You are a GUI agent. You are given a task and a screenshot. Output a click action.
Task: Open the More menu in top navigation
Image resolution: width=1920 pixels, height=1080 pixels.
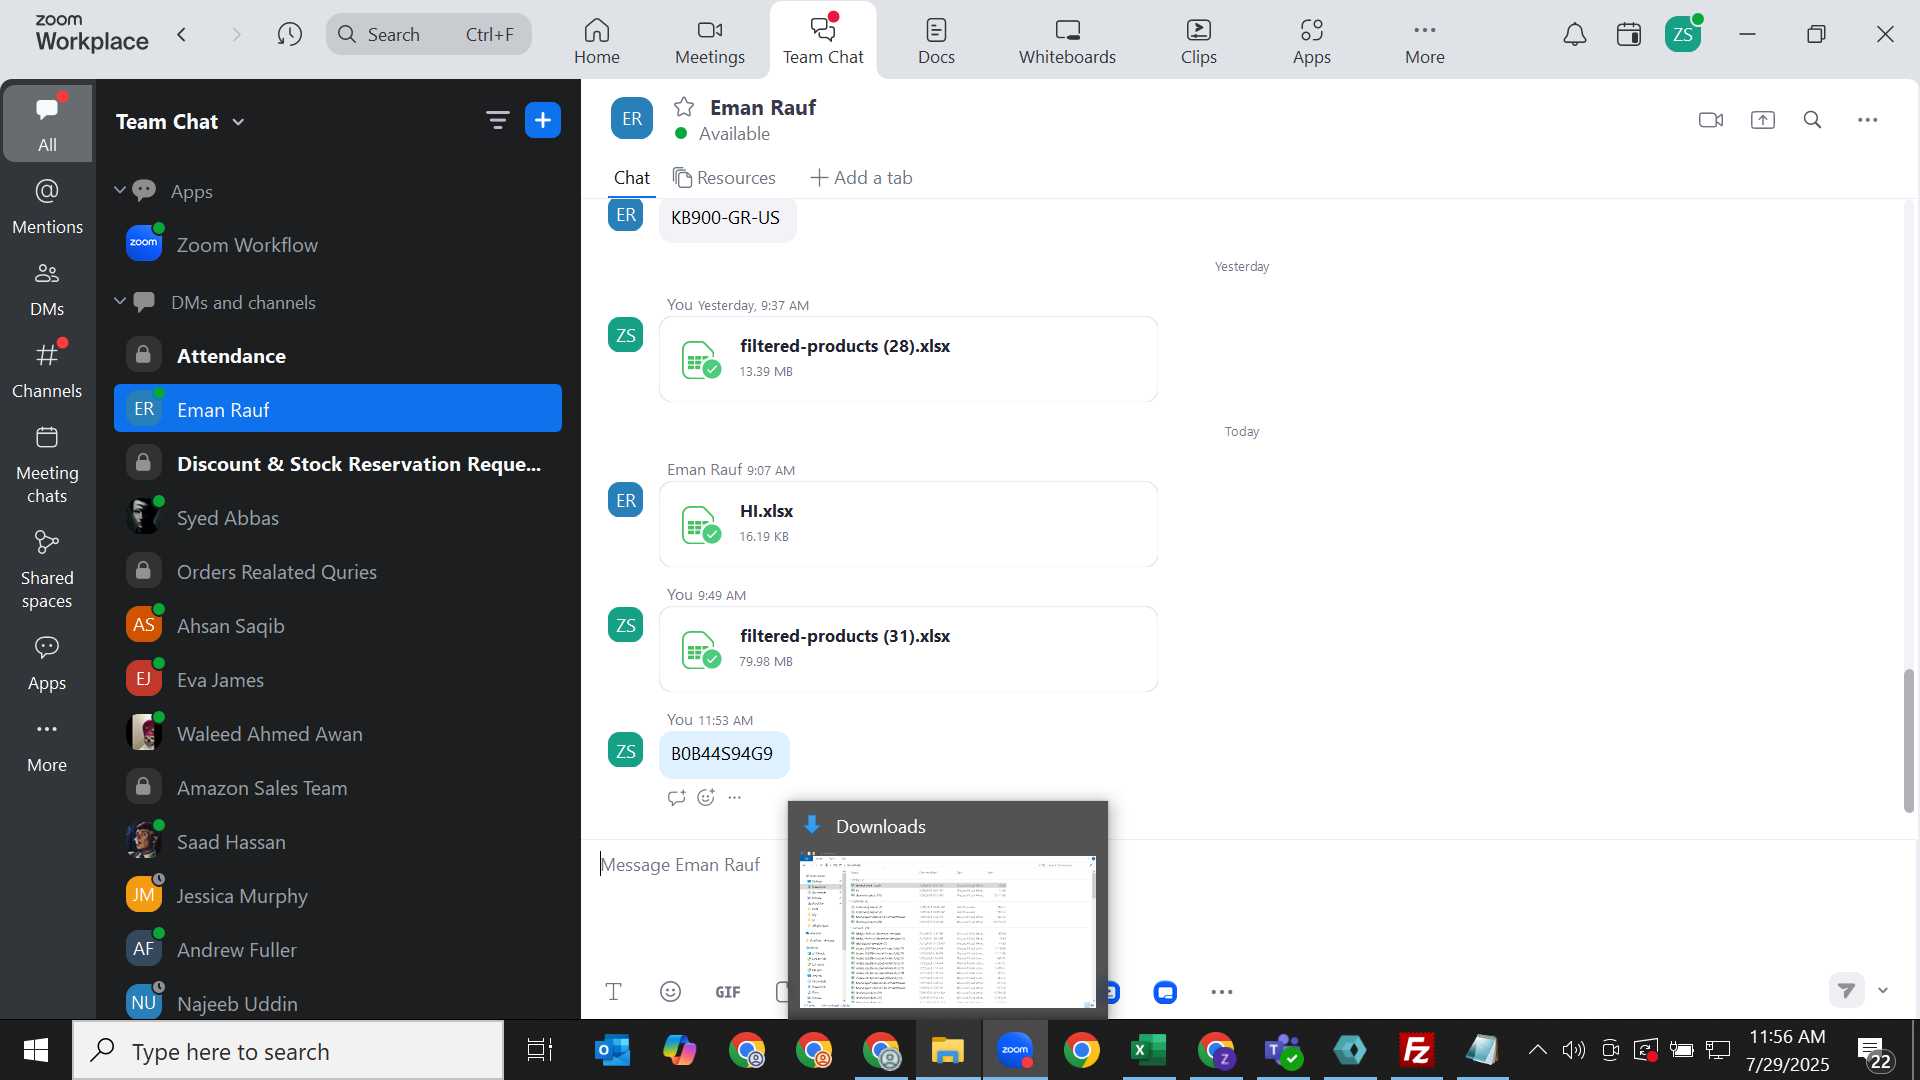[1425, 41]
